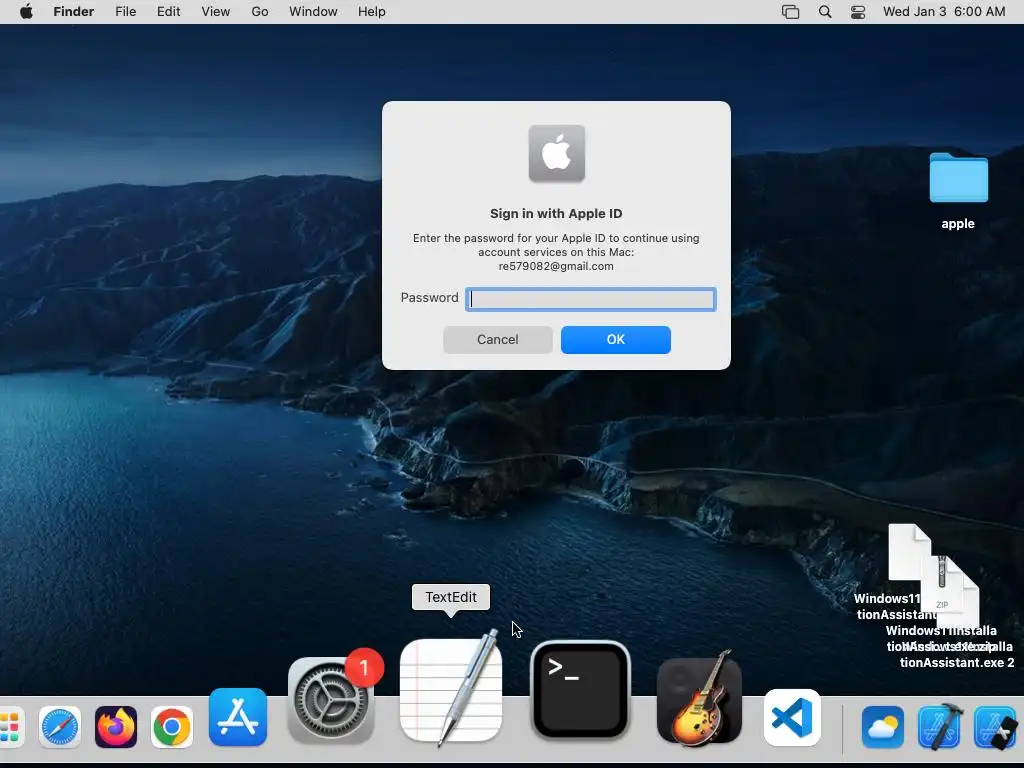
Task: Open the App Store from the Dock
Action: click(x=238, y=717)
